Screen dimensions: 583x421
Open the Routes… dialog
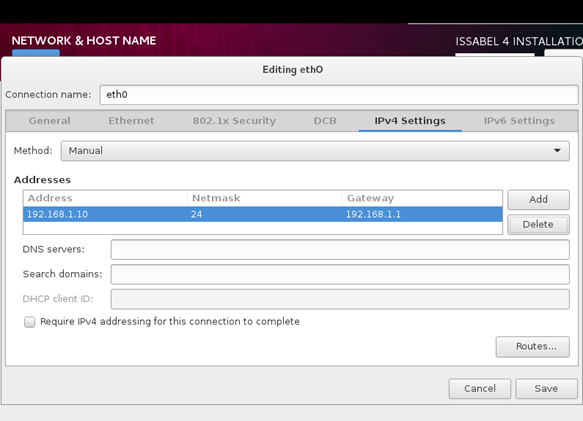pos(532,347)
